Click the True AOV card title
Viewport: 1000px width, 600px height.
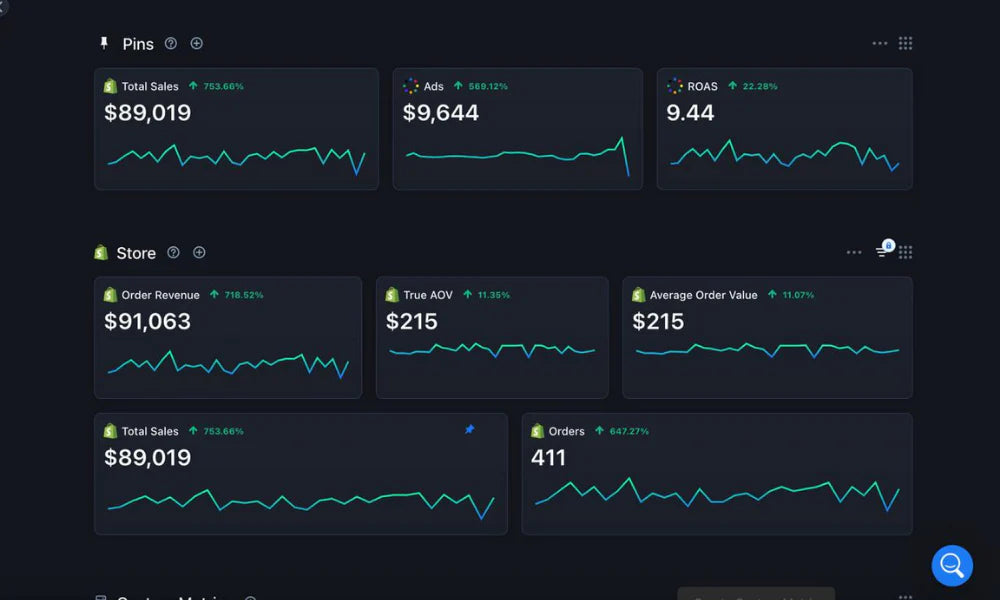(428, 295)
